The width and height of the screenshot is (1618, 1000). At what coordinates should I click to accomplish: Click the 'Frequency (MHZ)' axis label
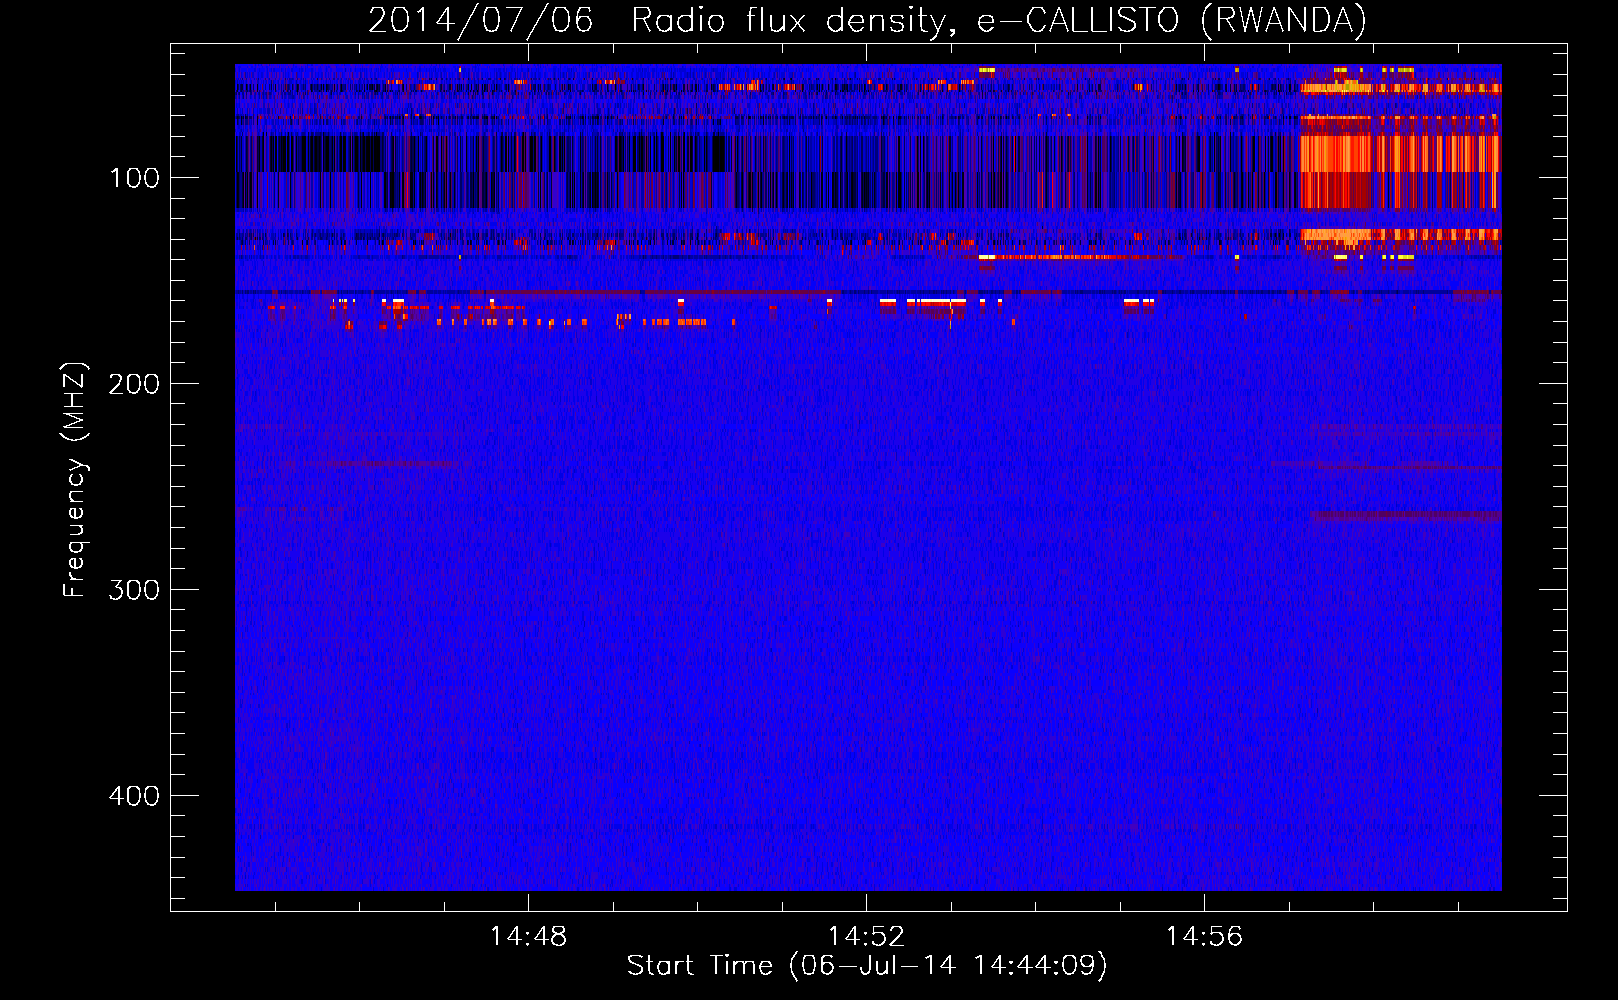(75, 479)
